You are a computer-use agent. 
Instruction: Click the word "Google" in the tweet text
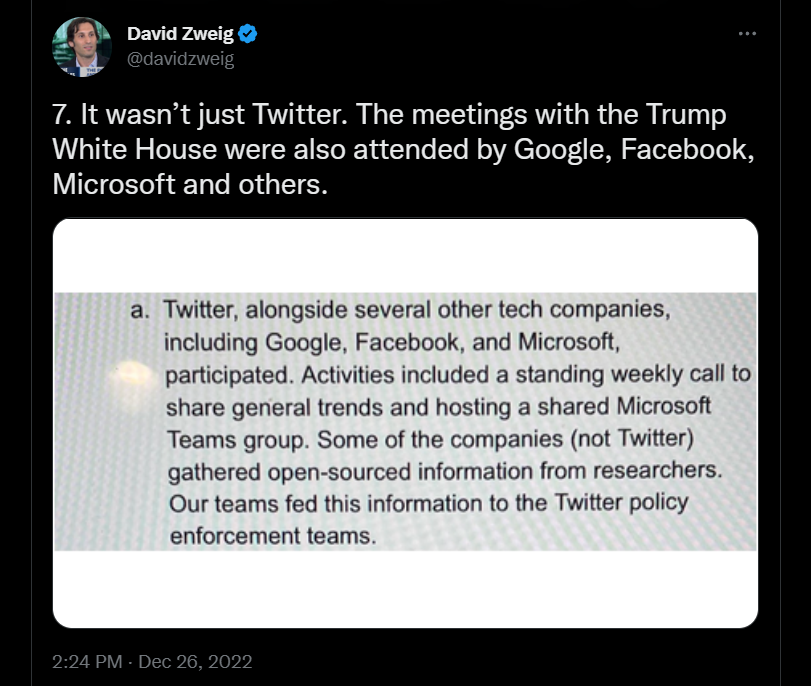[x=558, y=149]
